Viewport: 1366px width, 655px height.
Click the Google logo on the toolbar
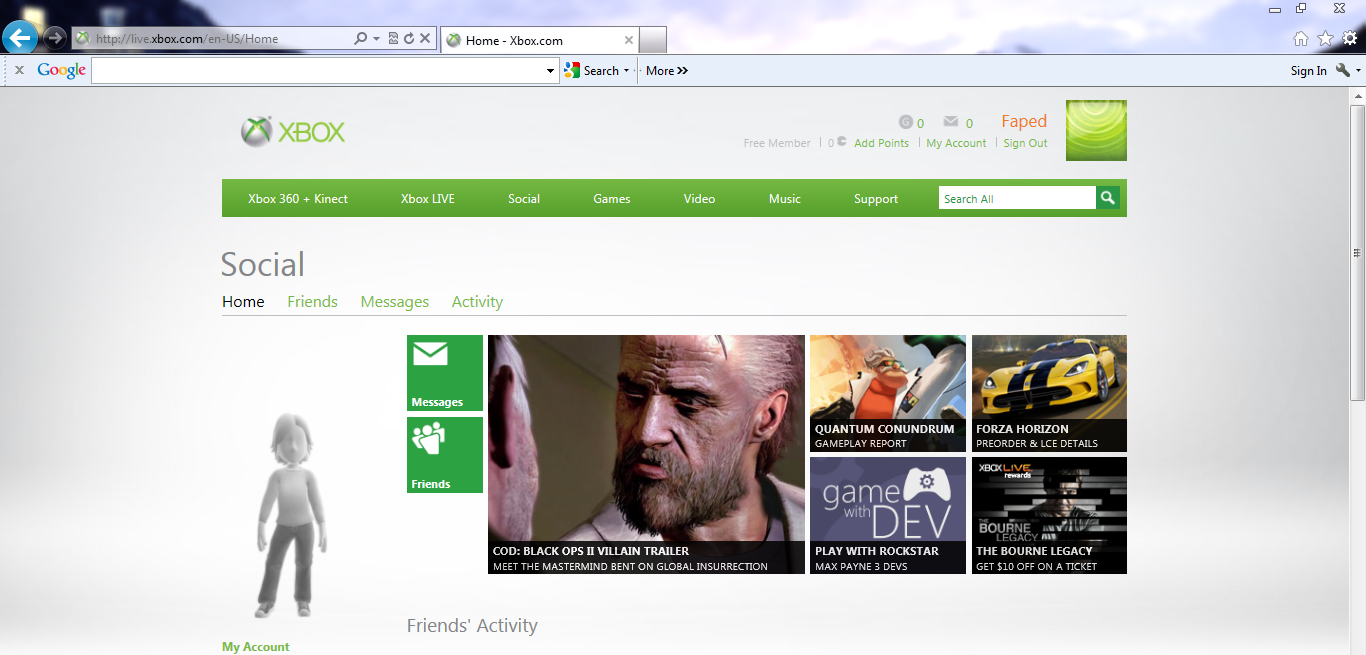coord(61,70)
